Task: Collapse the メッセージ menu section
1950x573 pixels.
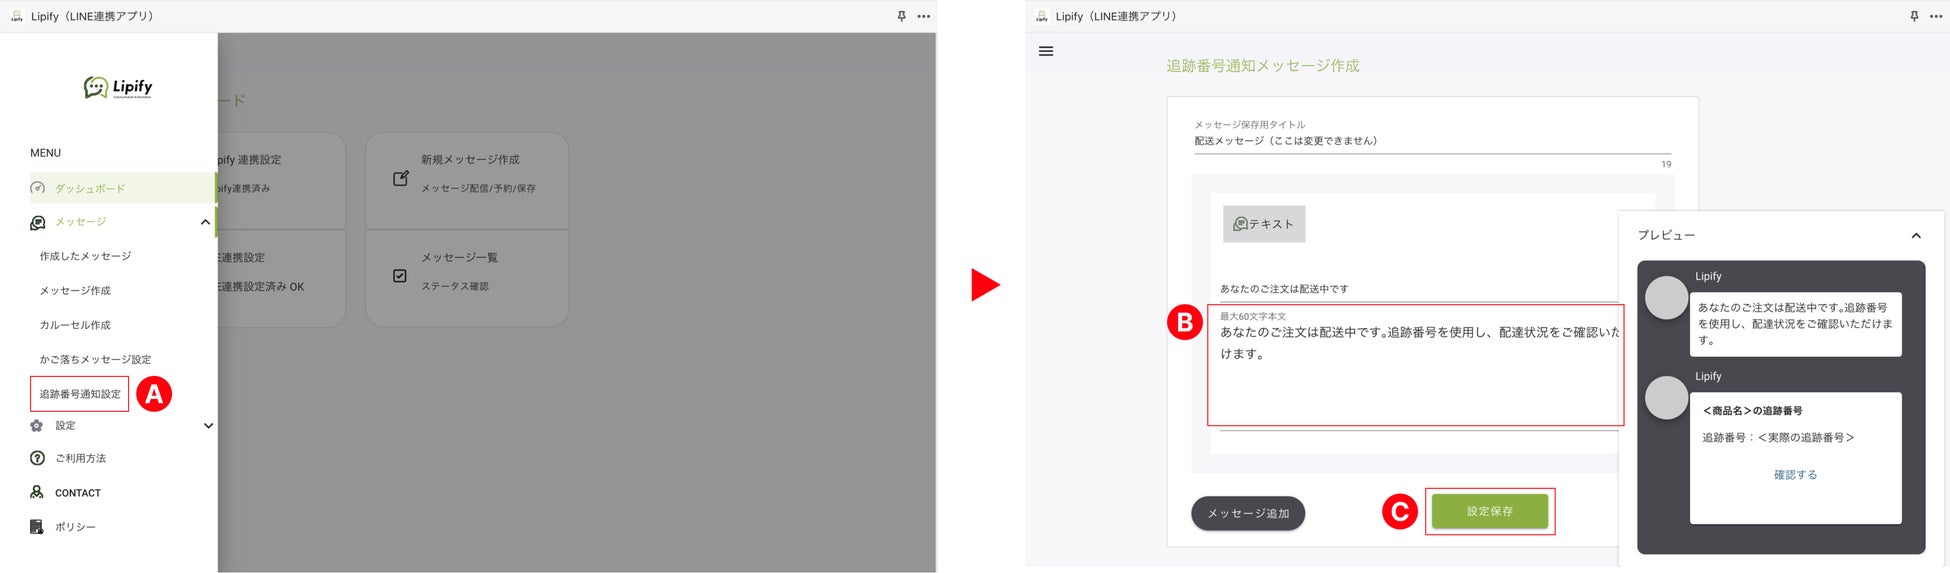Action: click(205, 222)
